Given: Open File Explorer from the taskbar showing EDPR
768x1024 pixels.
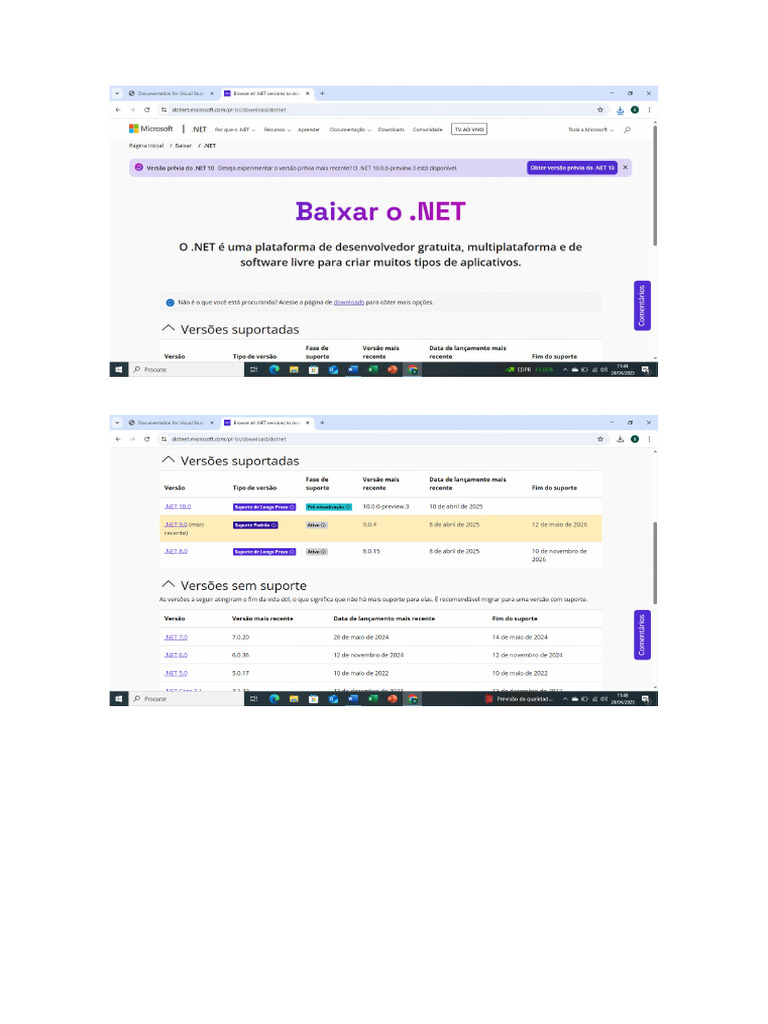Looking at the screenshot, I should 294,370.
